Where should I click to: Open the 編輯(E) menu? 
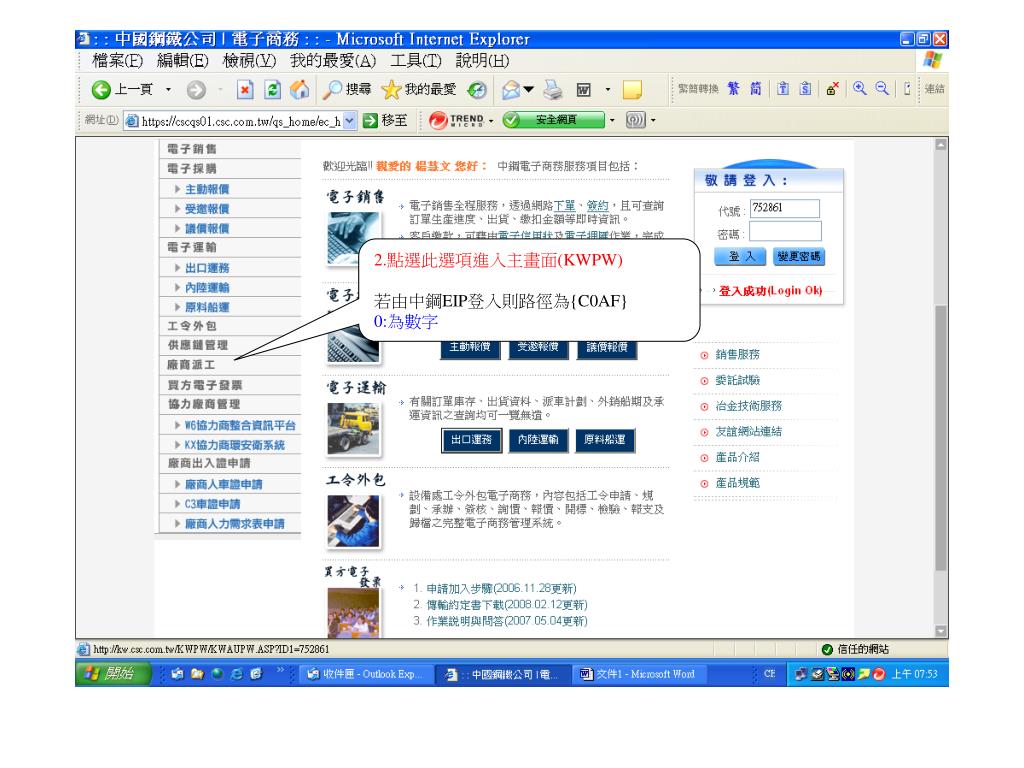pos(183,61)
